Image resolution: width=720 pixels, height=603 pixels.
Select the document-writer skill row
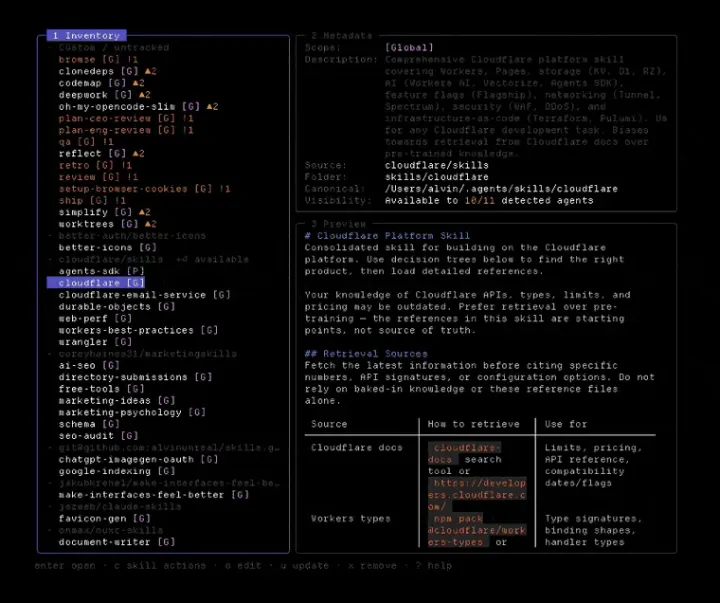117,542
